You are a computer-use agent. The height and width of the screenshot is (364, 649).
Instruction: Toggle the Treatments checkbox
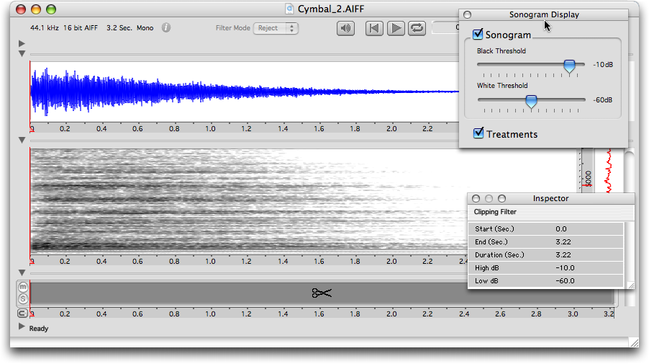pos(478,133)
